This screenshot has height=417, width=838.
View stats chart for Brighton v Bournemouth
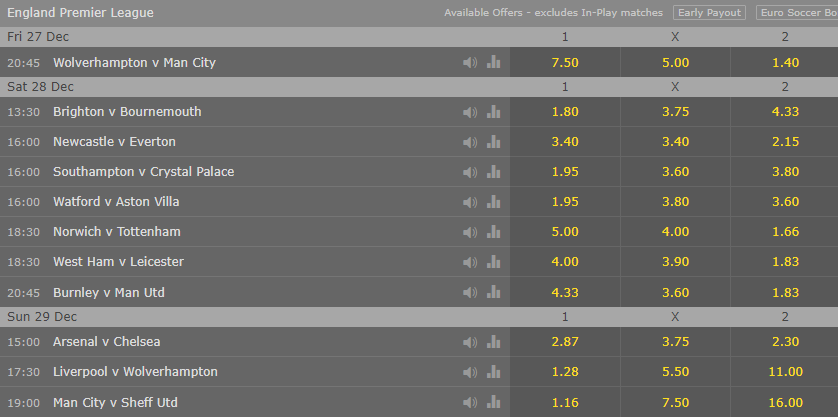[x=493, y=112]
